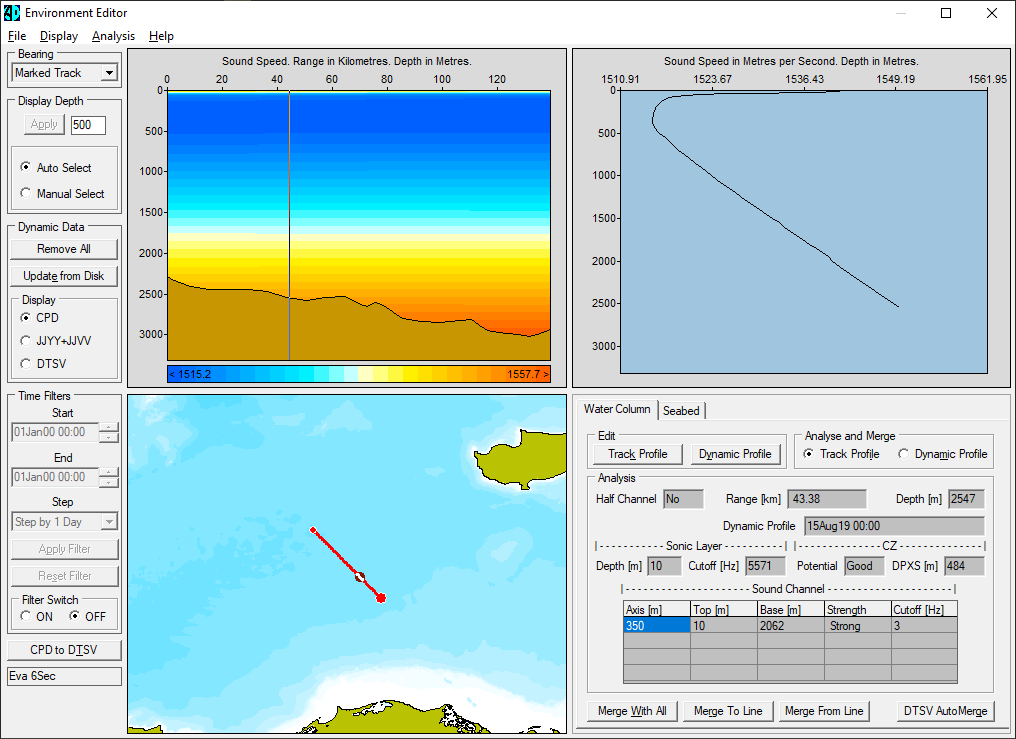Select the Axis cell showing 350

pyautogui.click(x=656, y=626)
